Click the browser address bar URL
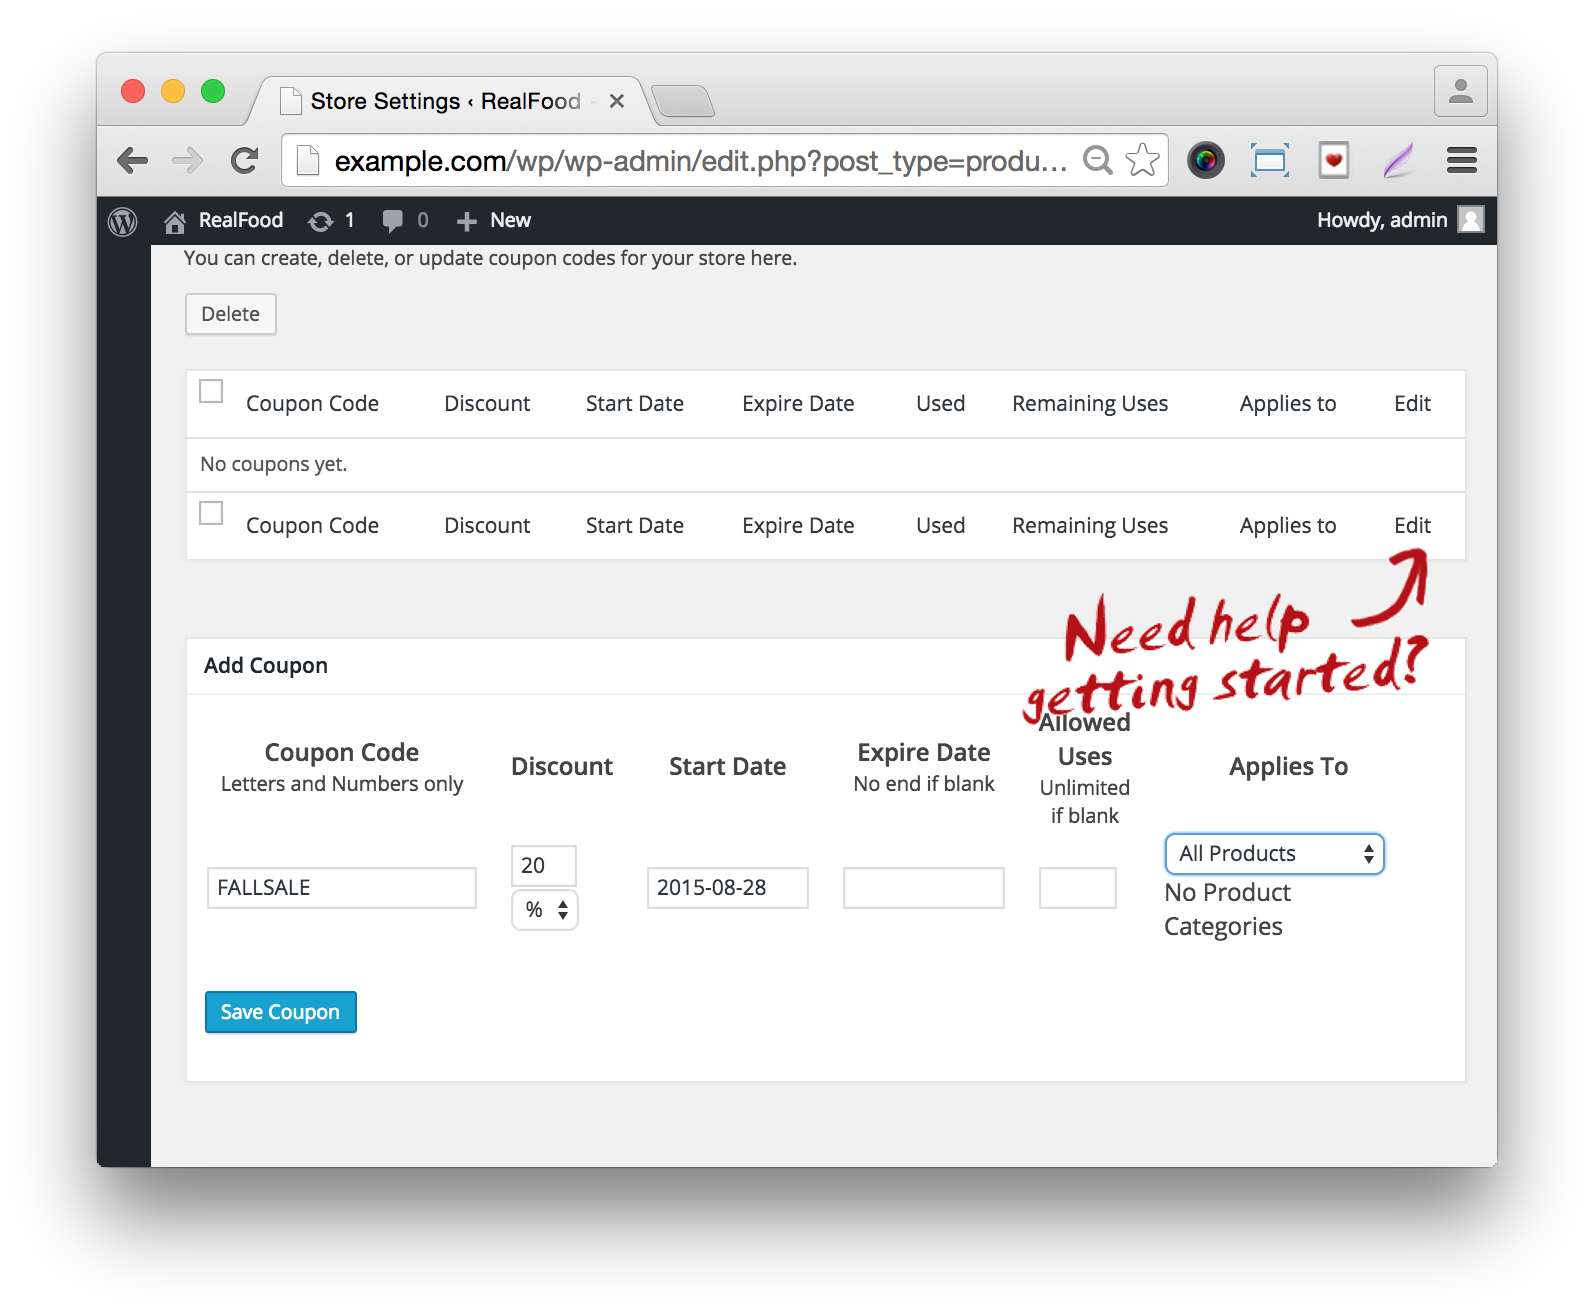The image size is (1593, 1315). (x=701, y=161)
